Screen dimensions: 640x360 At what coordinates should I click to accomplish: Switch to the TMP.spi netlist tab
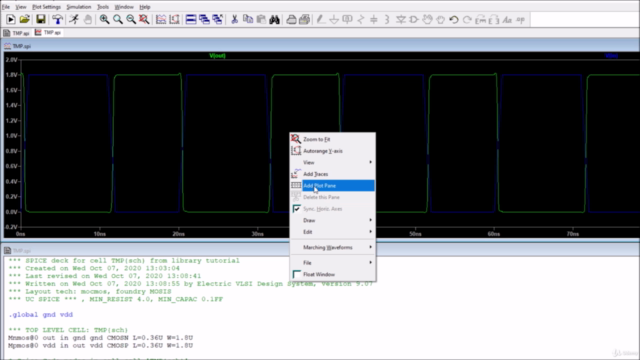click(x=17, y=33)
